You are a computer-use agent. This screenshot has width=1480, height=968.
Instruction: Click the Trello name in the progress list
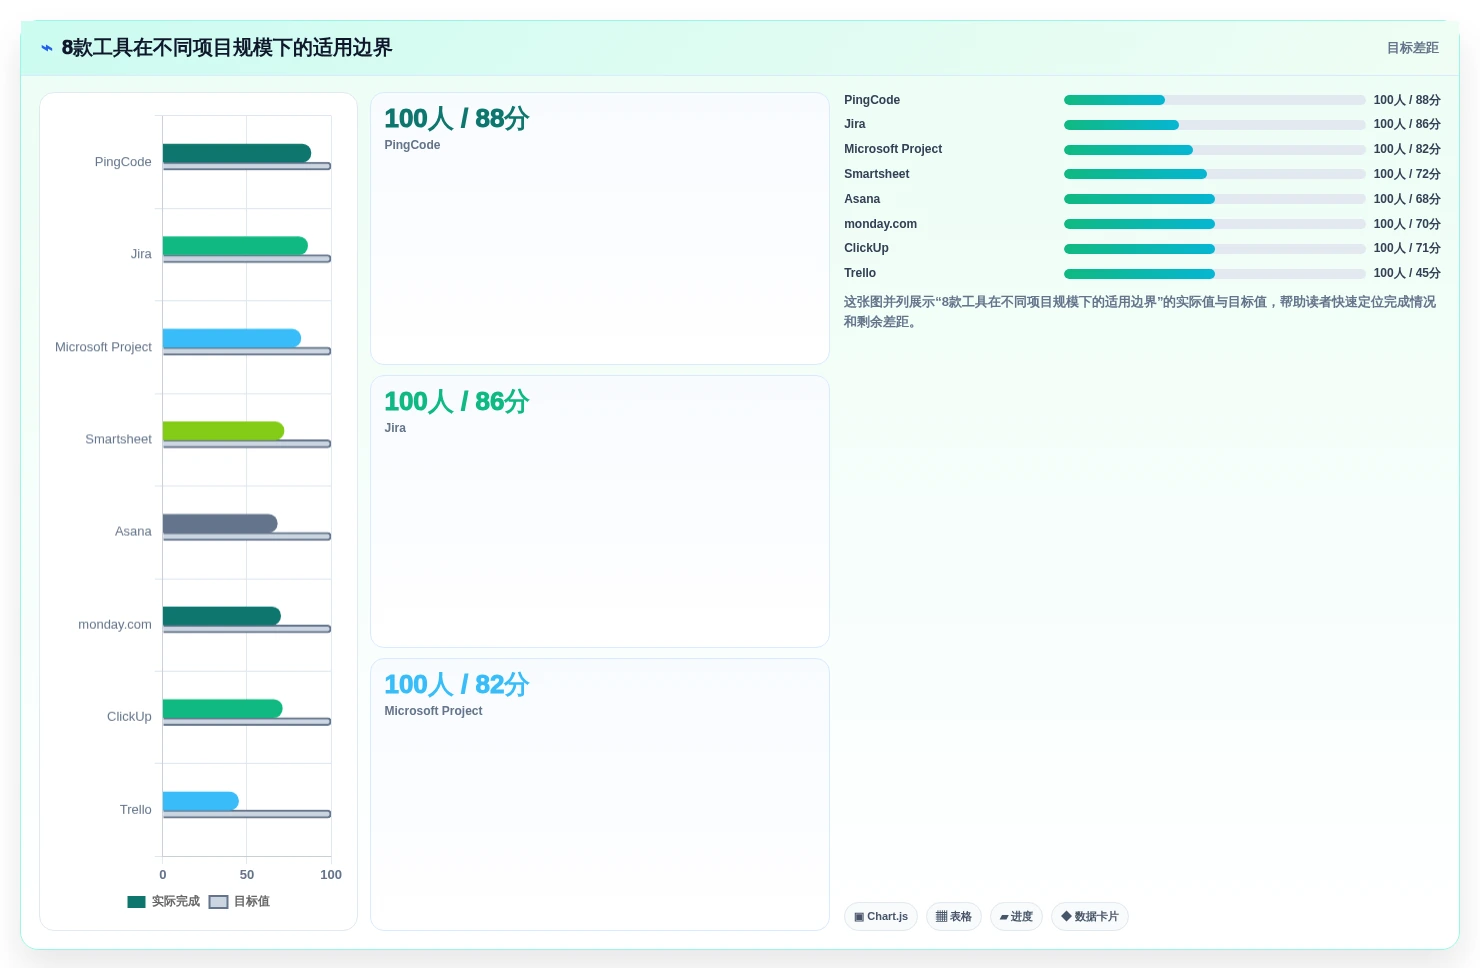(x=860, y=273)
